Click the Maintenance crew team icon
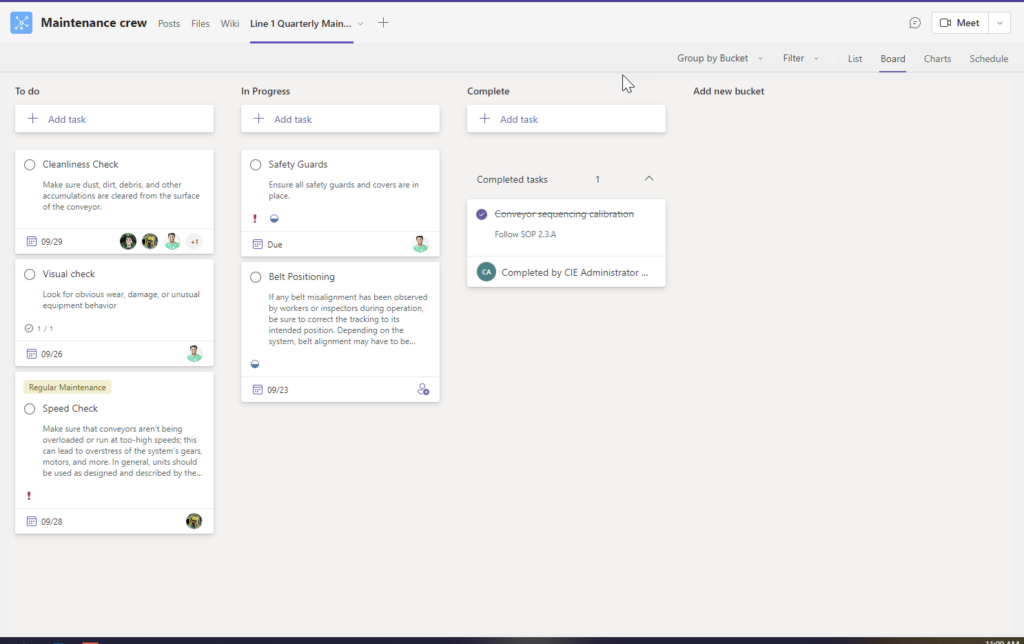 [21, 23]
